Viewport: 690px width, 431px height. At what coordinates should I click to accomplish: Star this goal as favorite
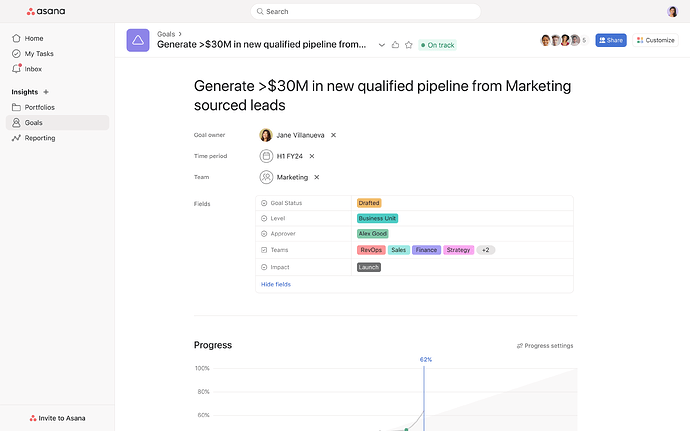click(x=409, y=45)
